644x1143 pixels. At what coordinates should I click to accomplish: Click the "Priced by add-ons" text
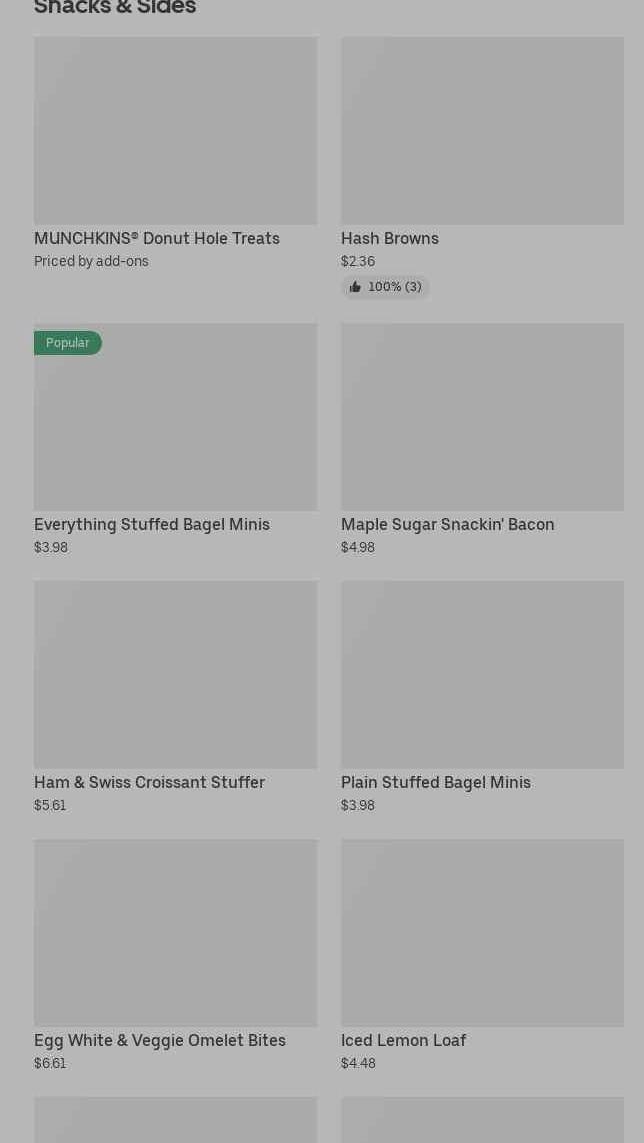tap(91, 261)
